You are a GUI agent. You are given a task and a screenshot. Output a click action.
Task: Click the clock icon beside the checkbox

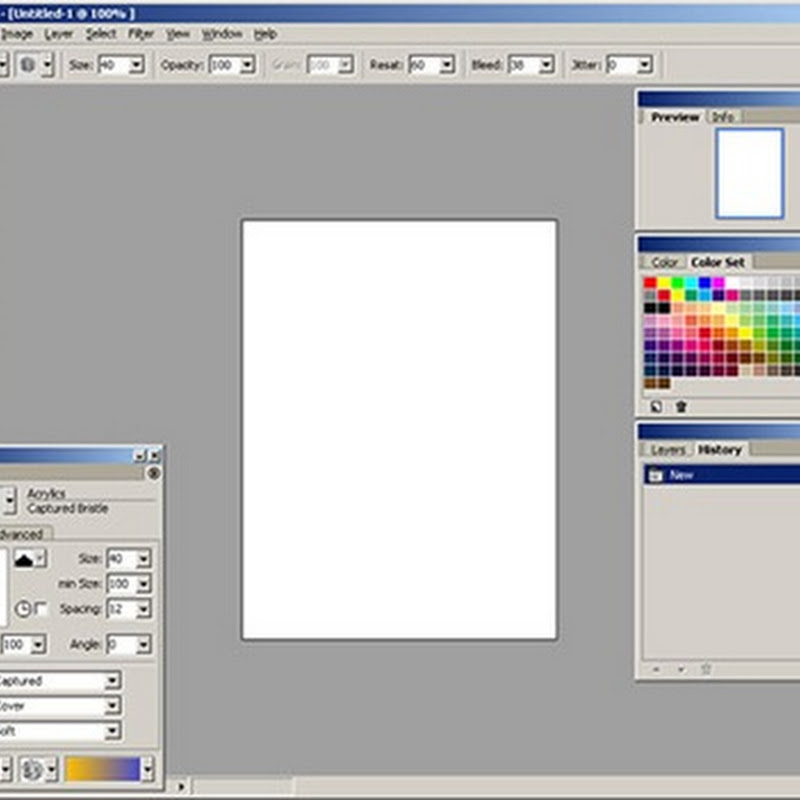(x=23, y=609)
